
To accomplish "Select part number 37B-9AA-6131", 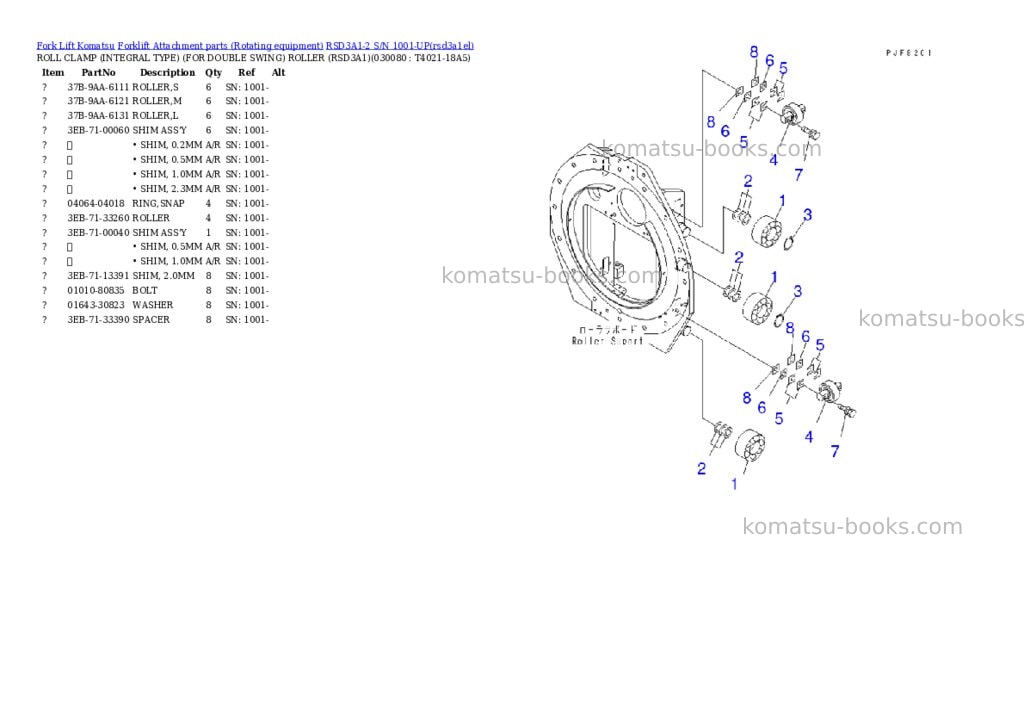I will tap(98, 116).
